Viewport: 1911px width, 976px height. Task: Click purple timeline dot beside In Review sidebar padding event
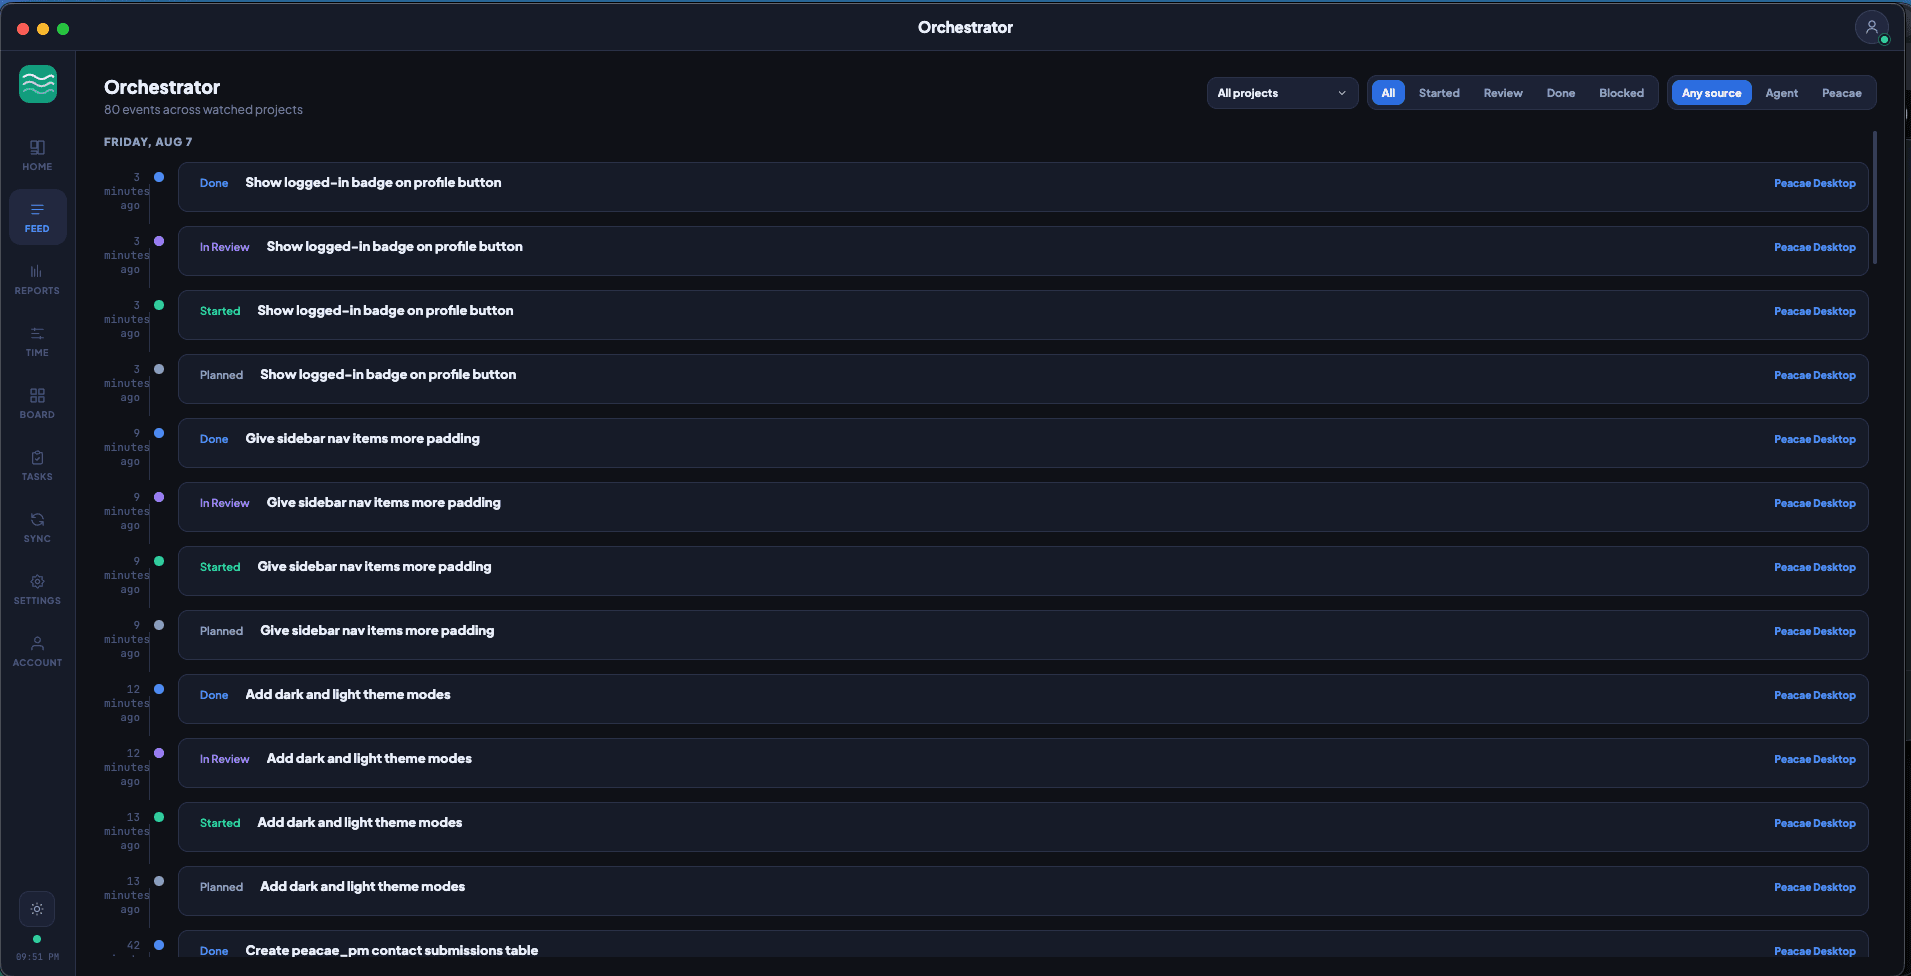coord(159,497)
